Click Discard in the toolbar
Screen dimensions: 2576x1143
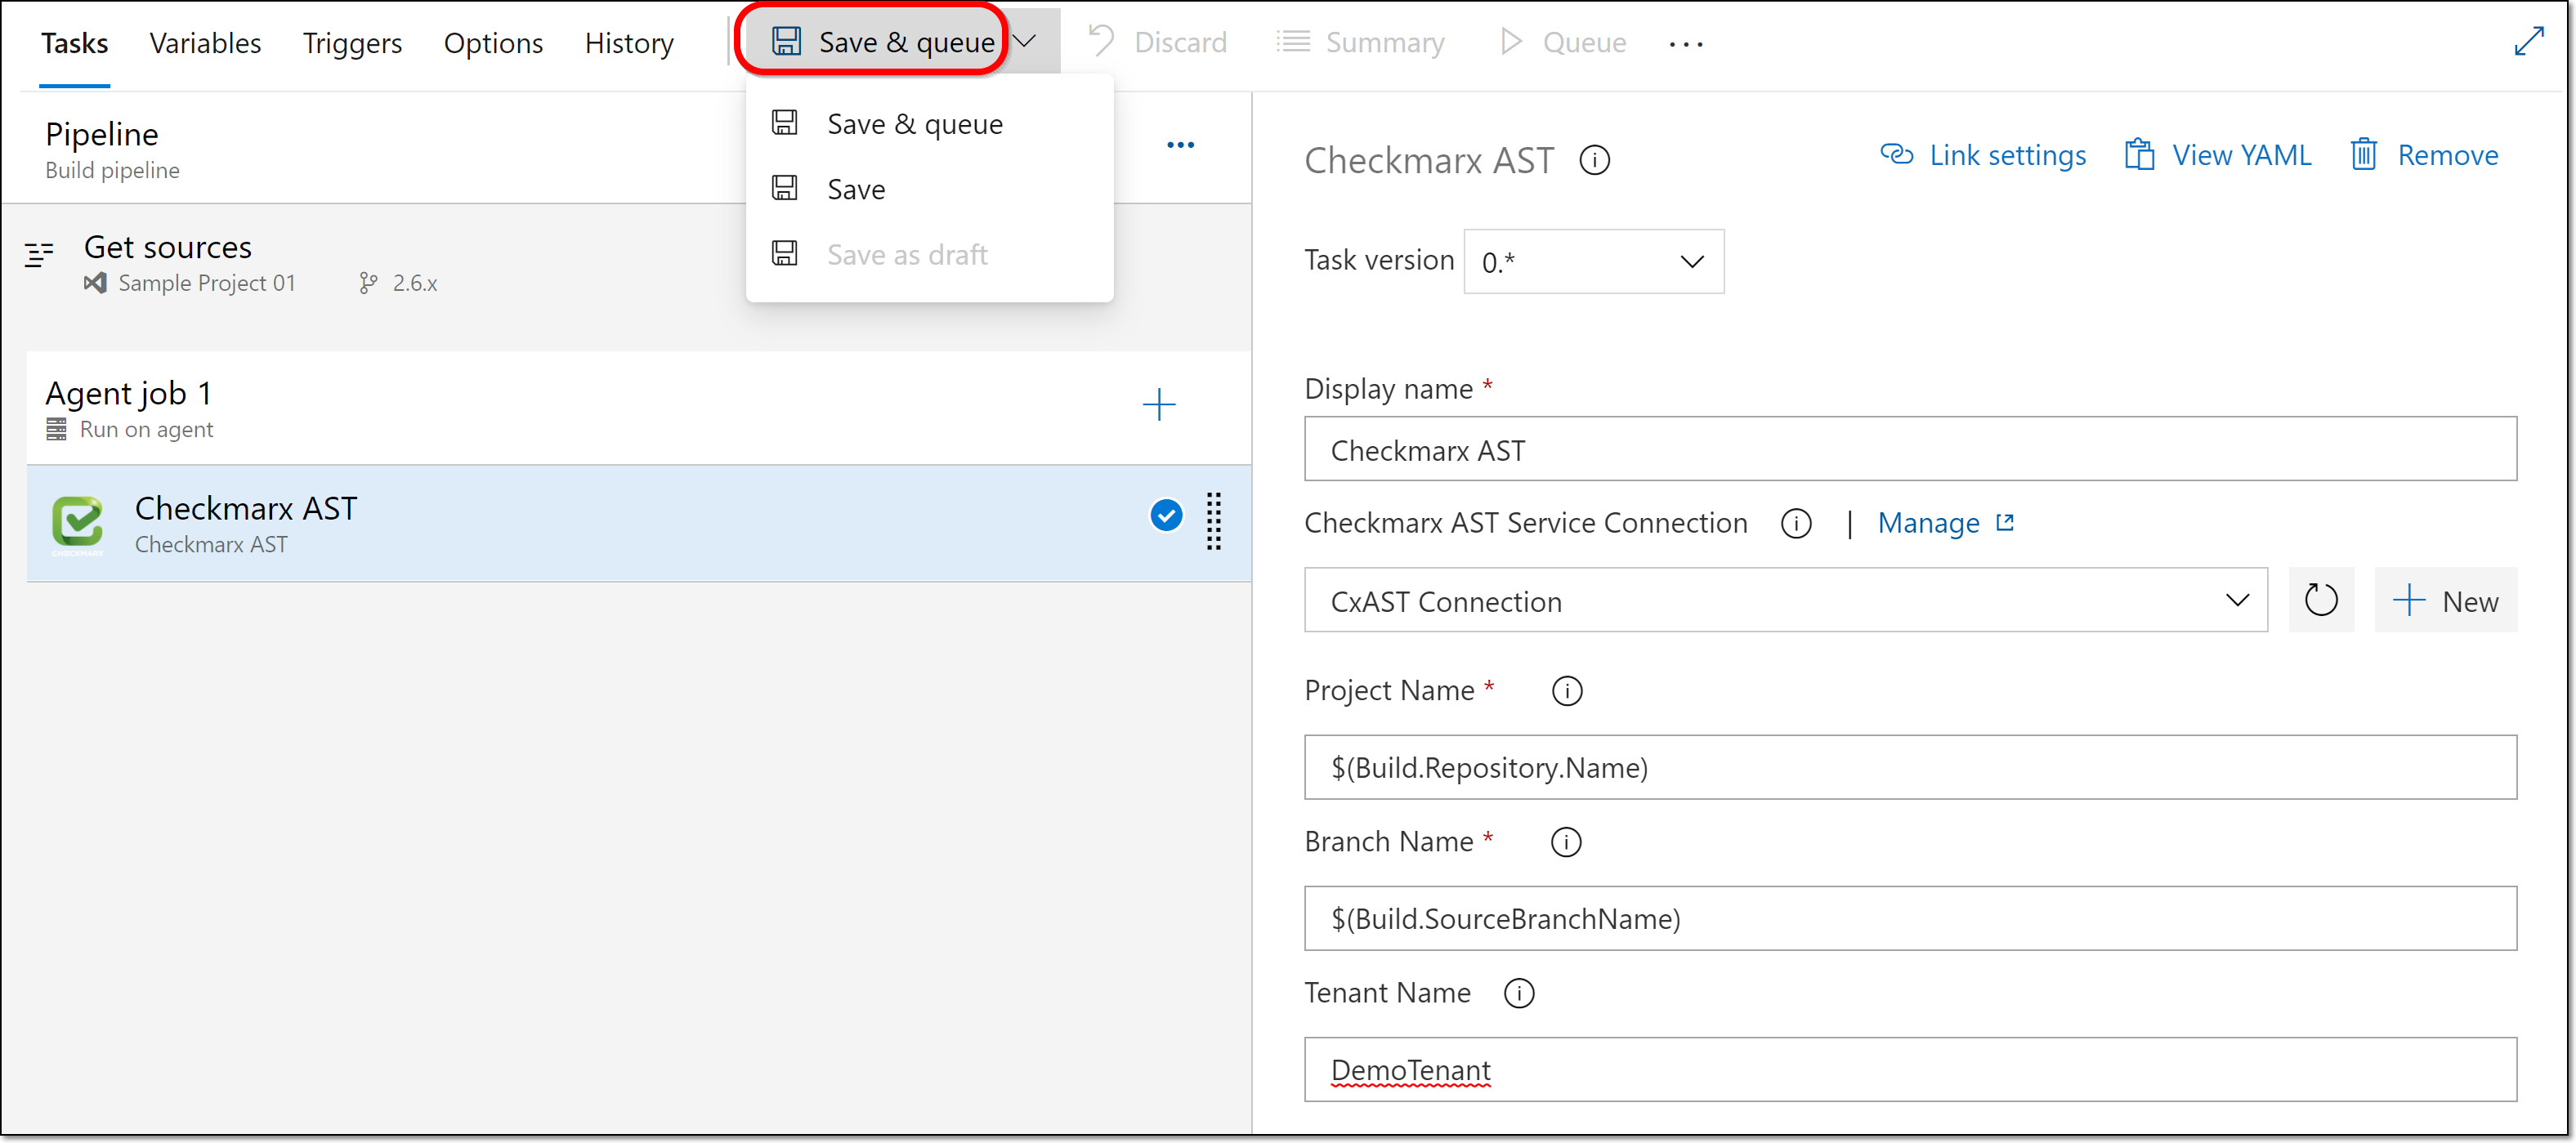point(1158,42)
